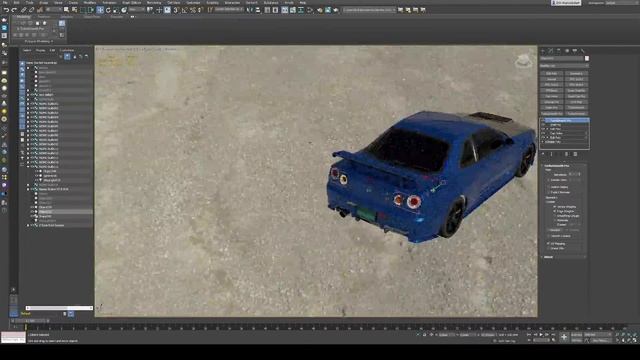
Task: Toggle eye icon of TurboSmooth Pro modifier in stack
Action: [543, 120]
